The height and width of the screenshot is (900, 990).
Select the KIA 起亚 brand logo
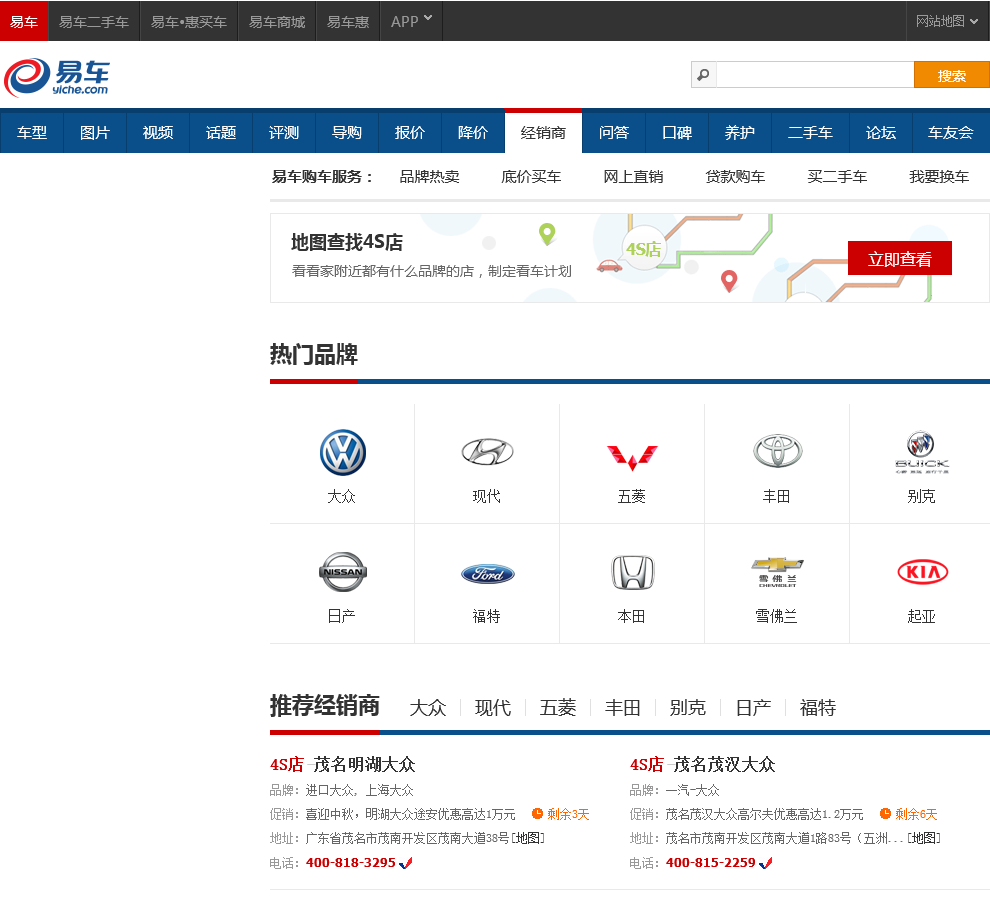(922, 572)
